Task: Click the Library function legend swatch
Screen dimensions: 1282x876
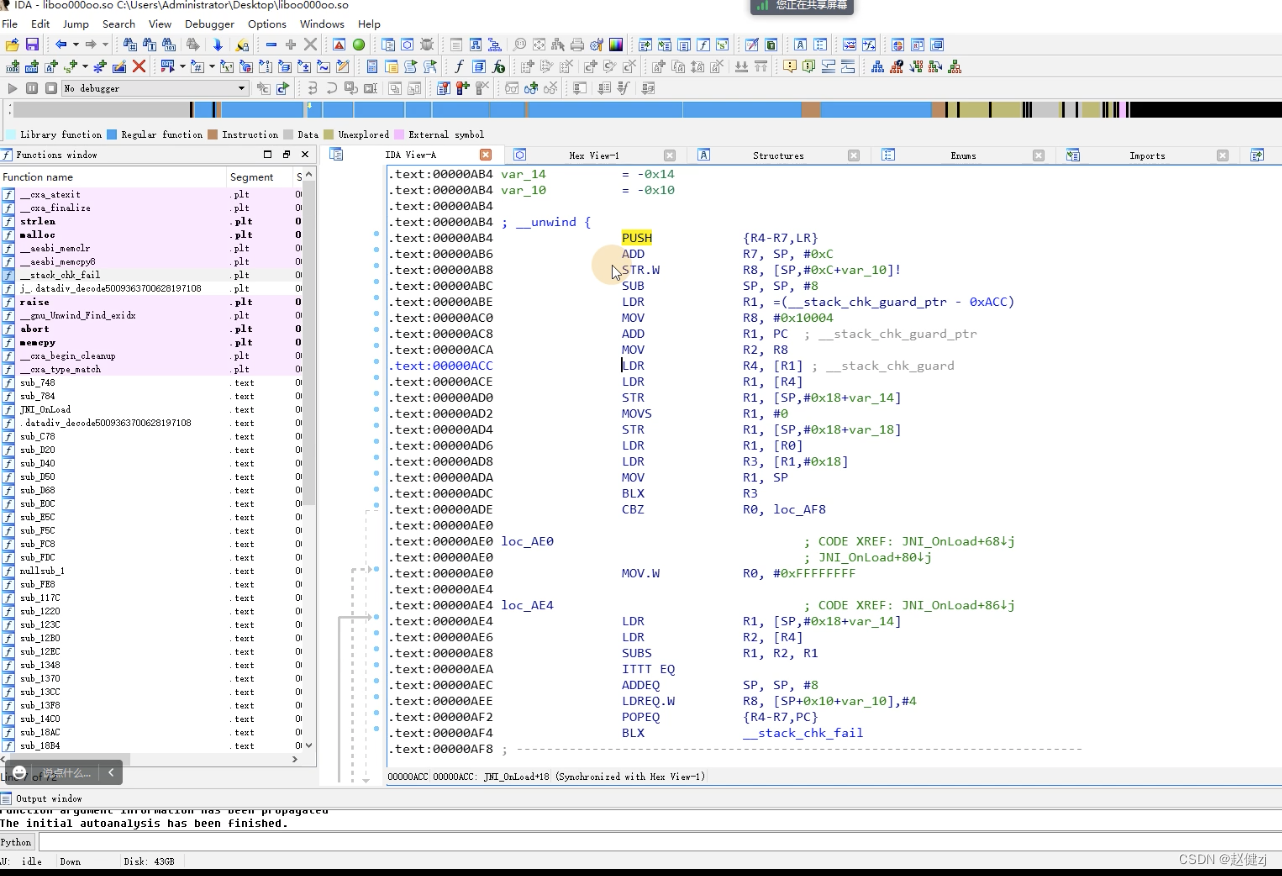Action: click(11, 134)
